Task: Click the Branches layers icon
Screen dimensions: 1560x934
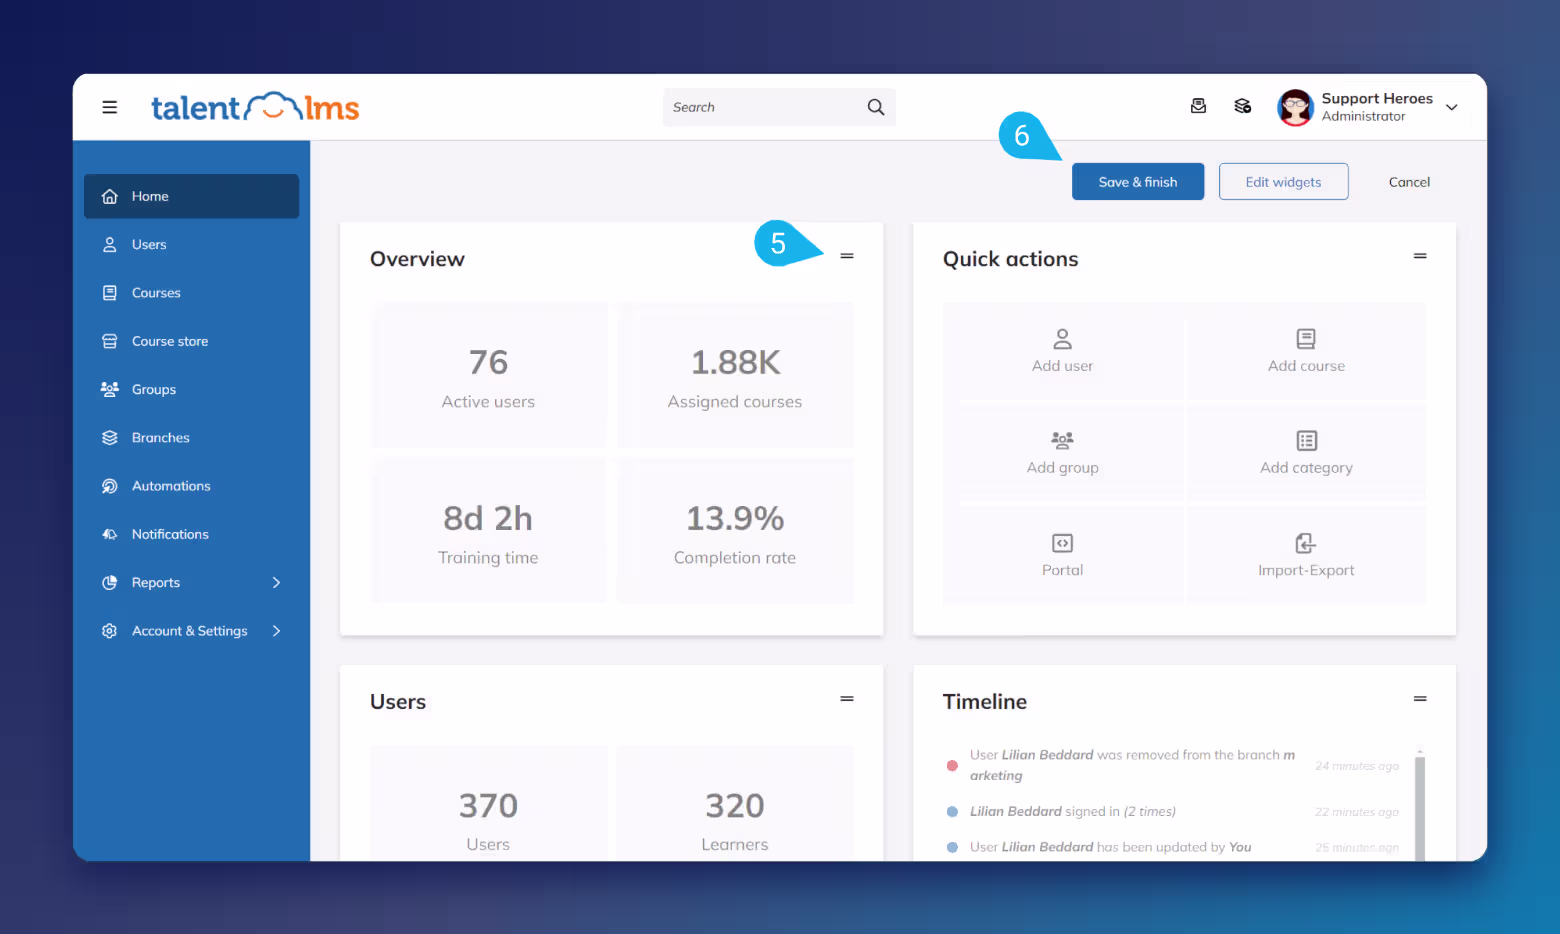Action: pos(110,438)
